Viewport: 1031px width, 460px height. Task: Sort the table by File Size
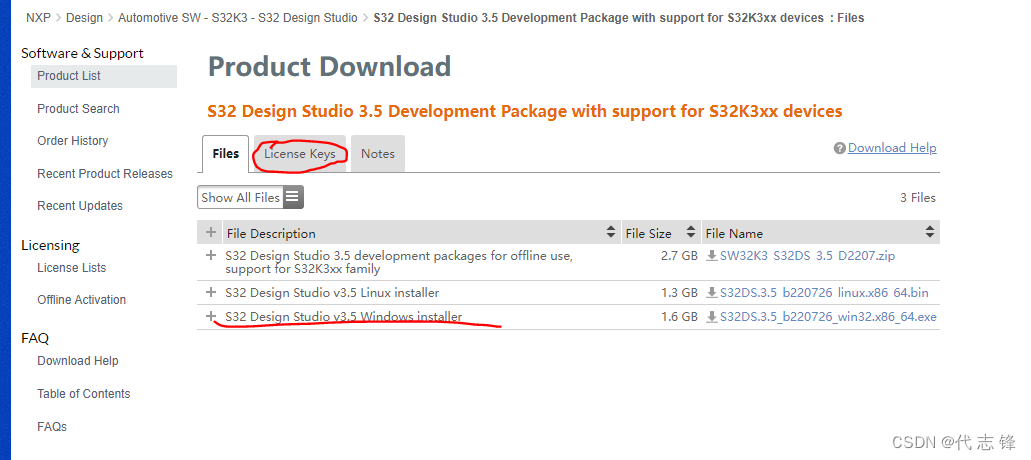[690, 233]
